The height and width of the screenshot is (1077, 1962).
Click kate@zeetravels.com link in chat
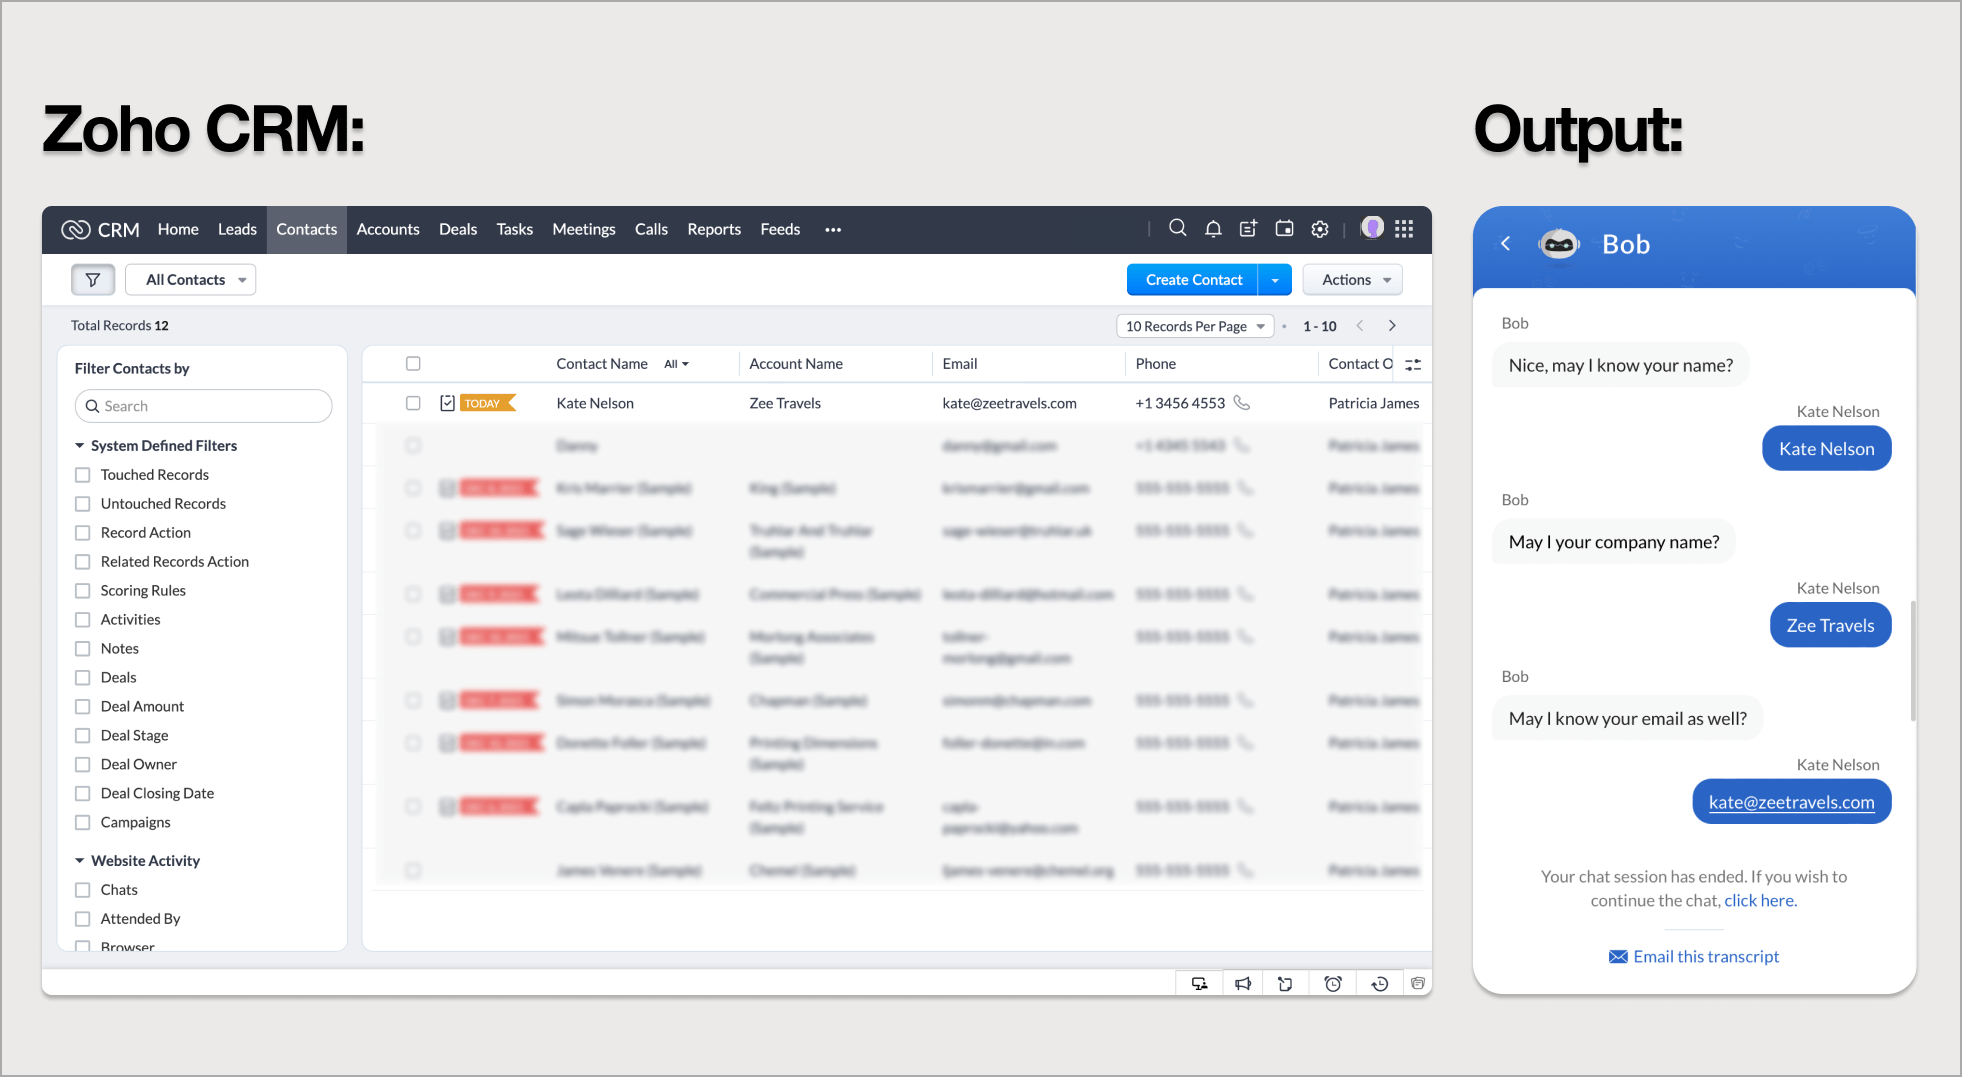click(x=1791, y=802)
